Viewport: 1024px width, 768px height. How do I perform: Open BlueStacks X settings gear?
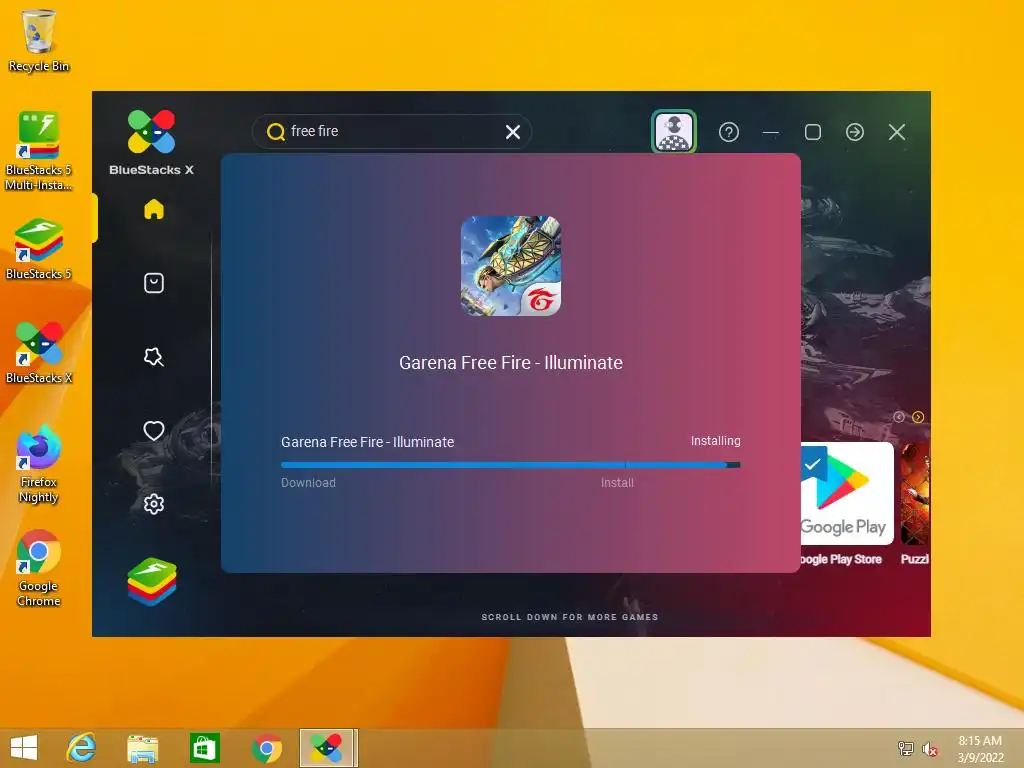(153, 504)
